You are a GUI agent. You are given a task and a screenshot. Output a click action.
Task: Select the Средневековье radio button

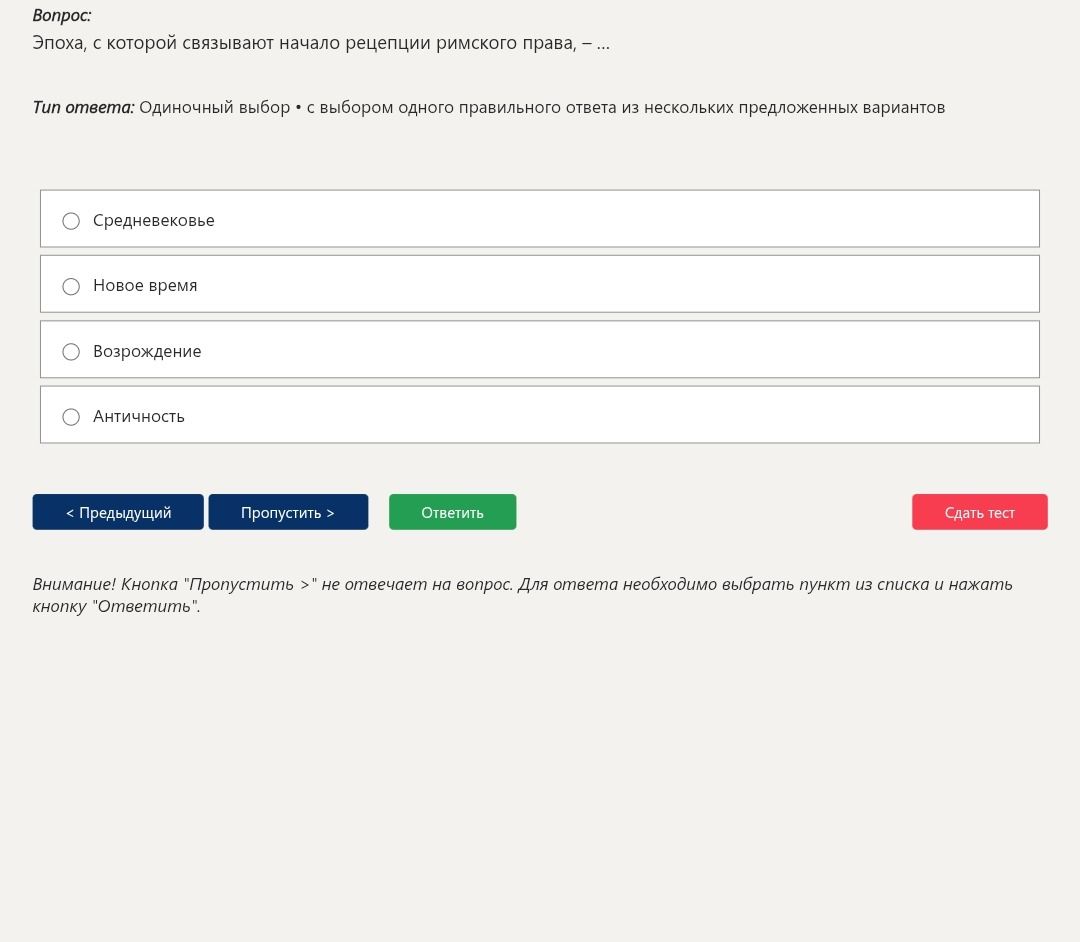(71, 221)
